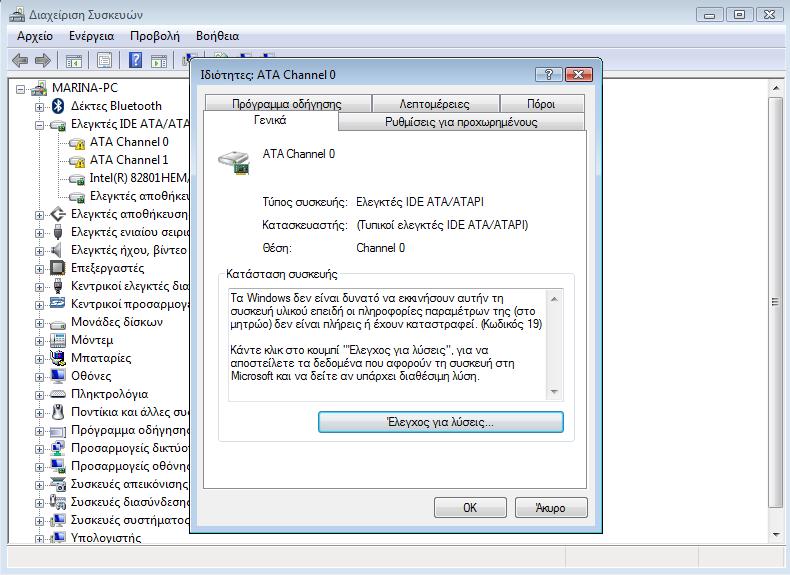
Task: Click the Intel(R) 82801HEM controller icon
Action: (x=77, y=179)
